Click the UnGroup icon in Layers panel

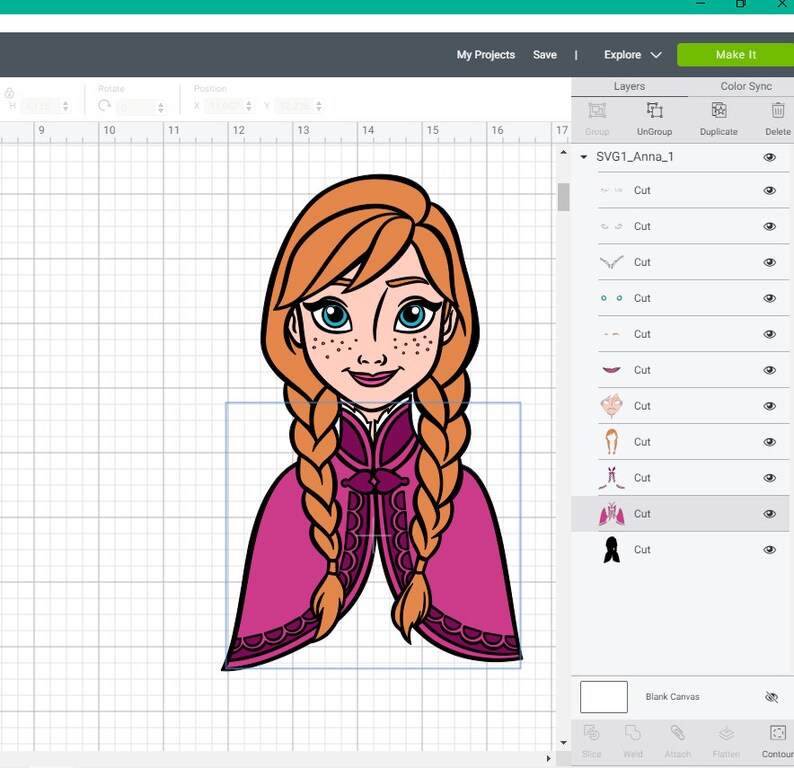(654, 110)
